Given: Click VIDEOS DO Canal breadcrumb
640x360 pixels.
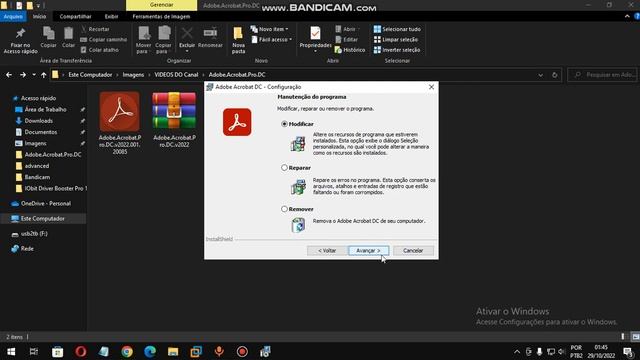Looking at the screenshot, I should pos(176,75).
